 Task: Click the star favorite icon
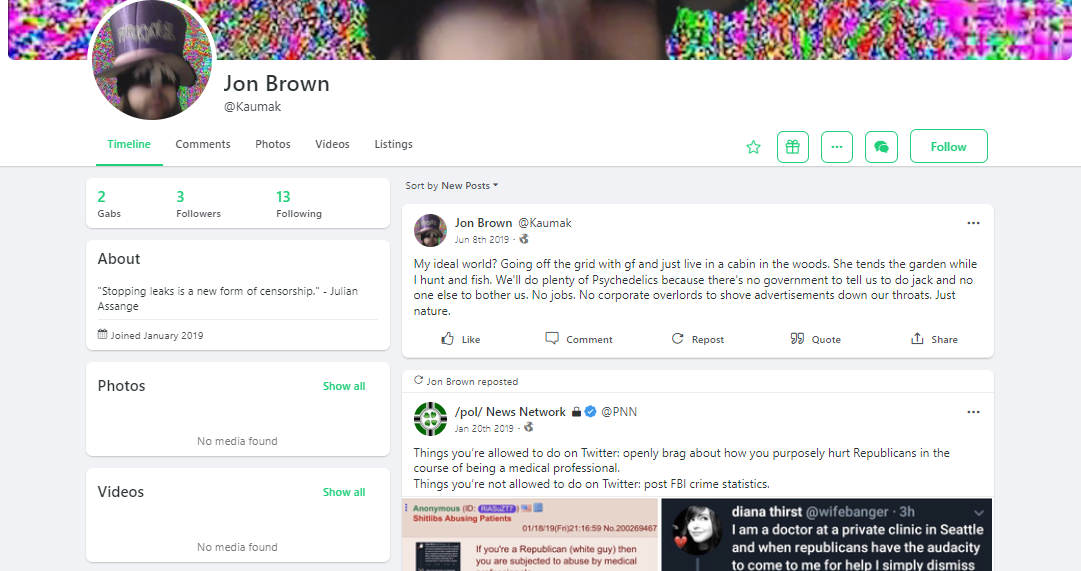[753, 147]
